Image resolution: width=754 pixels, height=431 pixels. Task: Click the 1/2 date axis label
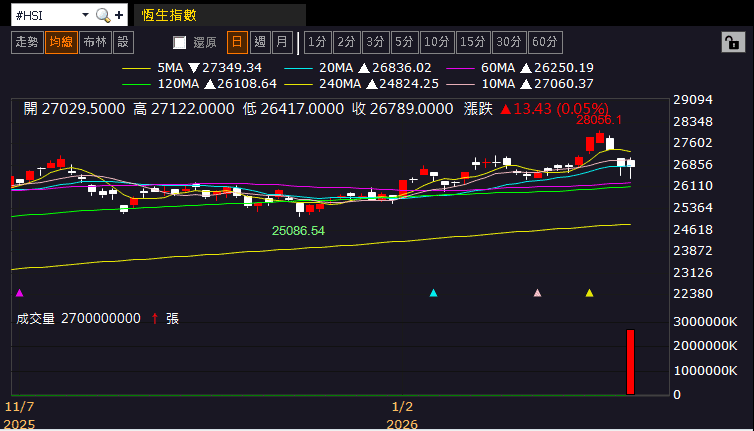point(402,407)
